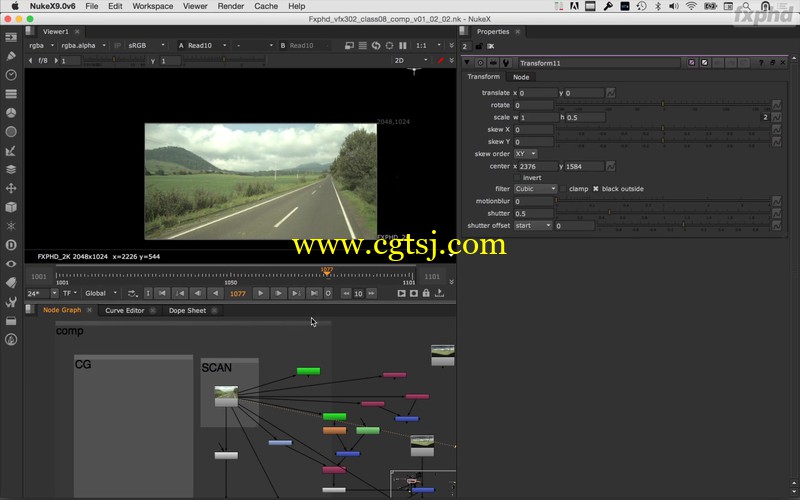Uncheck the black outside checkbox

(595, 189)
